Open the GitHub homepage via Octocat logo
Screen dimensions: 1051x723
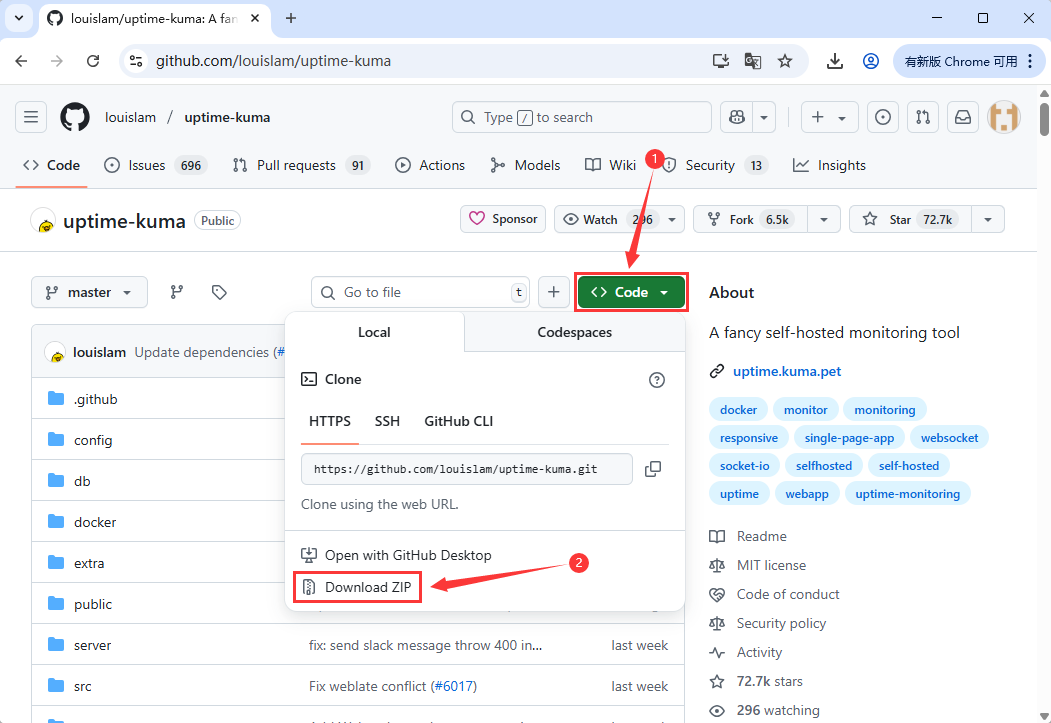[74, 117]
